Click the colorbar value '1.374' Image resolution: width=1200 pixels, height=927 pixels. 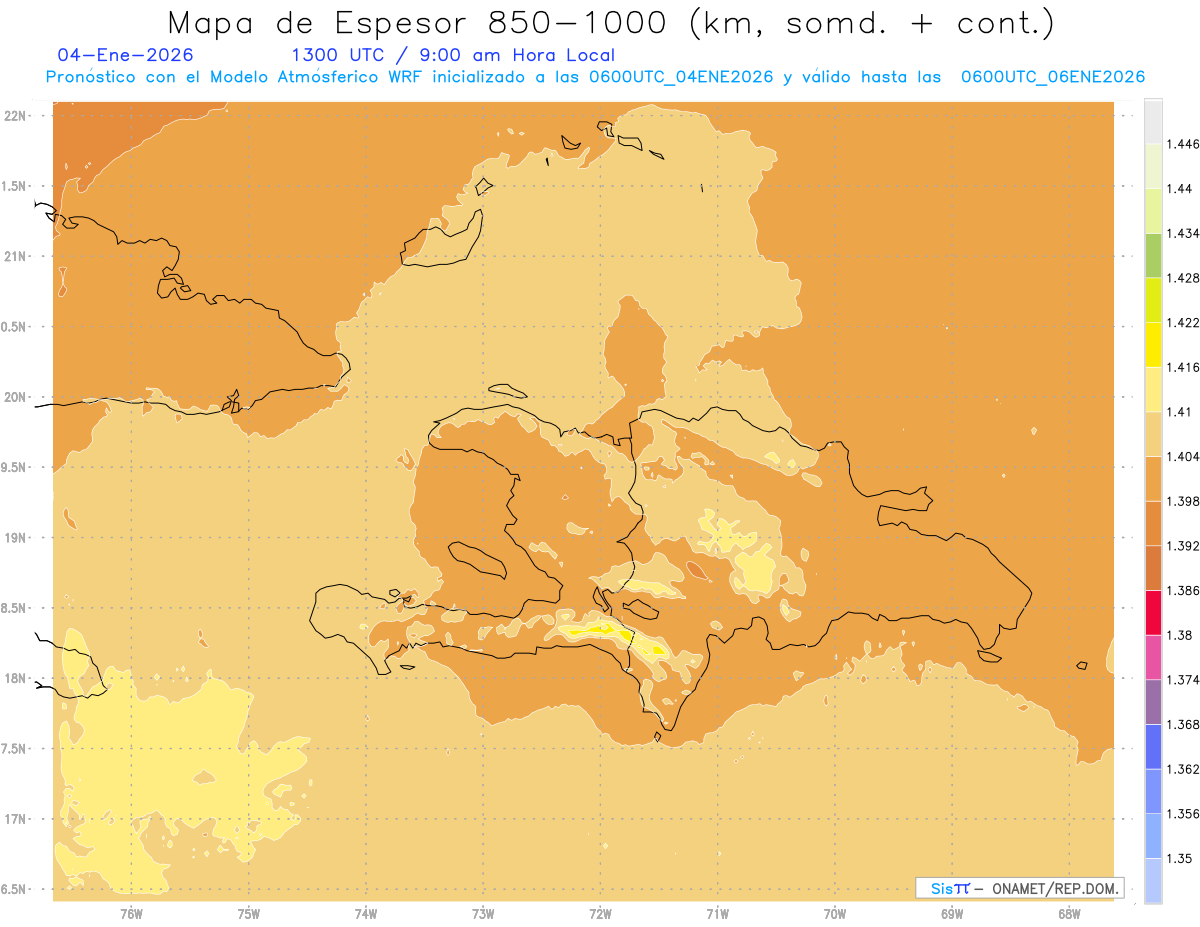(1183, 680)
